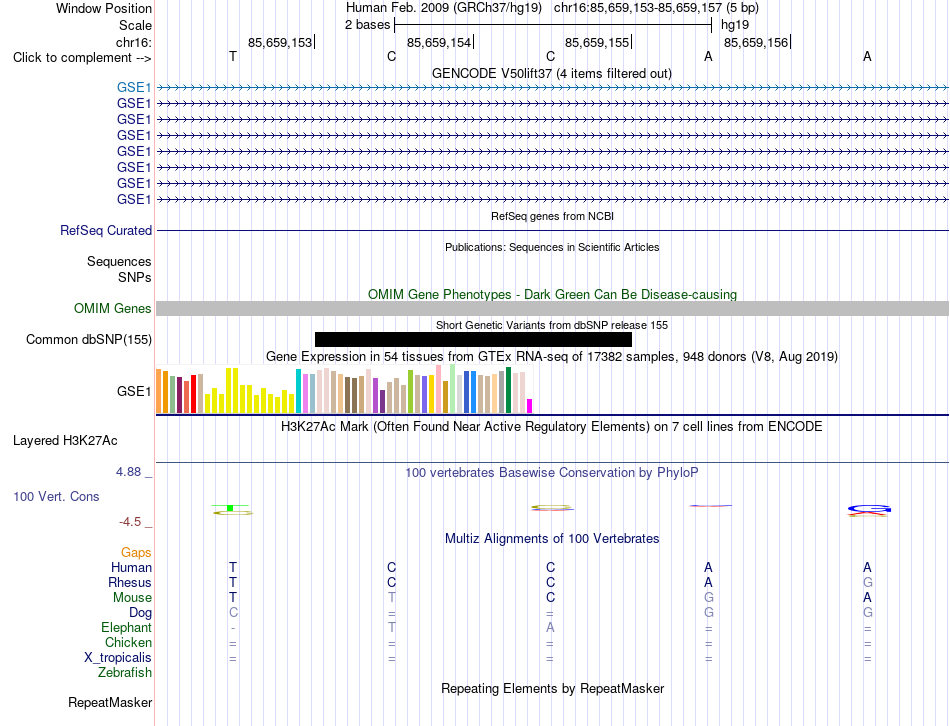This screenshot has width=950, height=726.
Task: Click the black dbSNP variant bar
Action: point(473,339)
